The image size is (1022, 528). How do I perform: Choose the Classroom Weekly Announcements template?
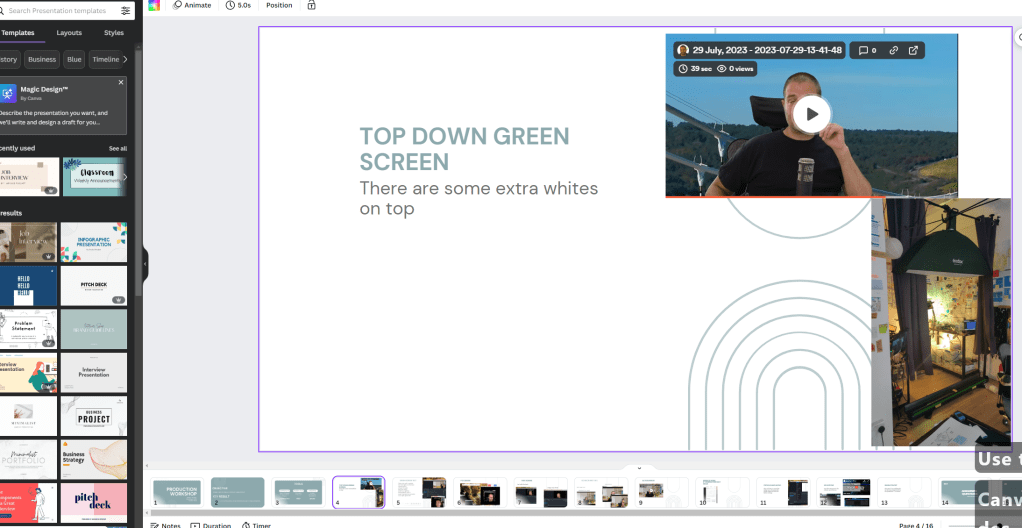93,177
